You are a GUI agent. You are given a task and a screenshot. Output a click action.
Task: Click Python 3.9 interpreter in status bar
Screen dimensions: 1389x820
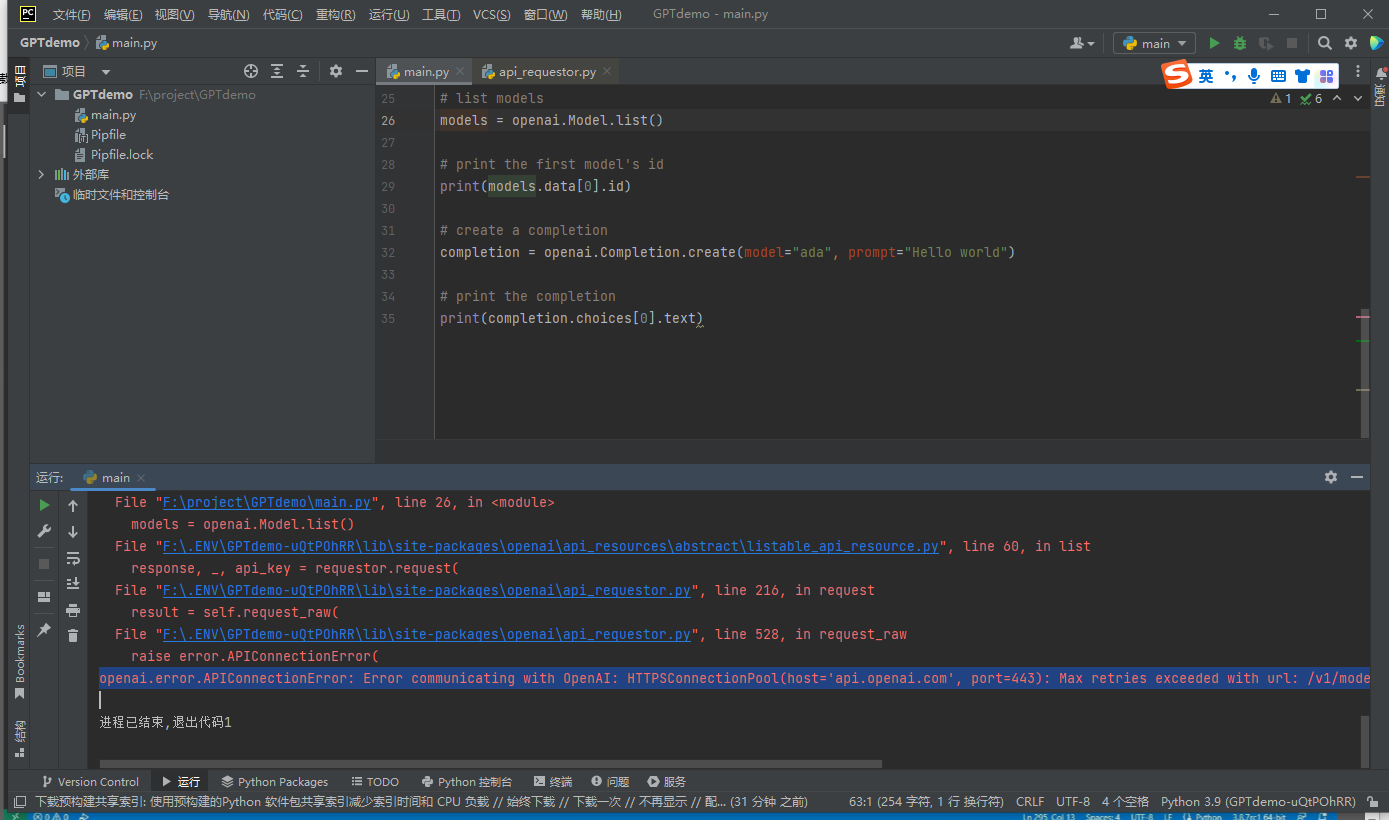(x=1257, y=802)
